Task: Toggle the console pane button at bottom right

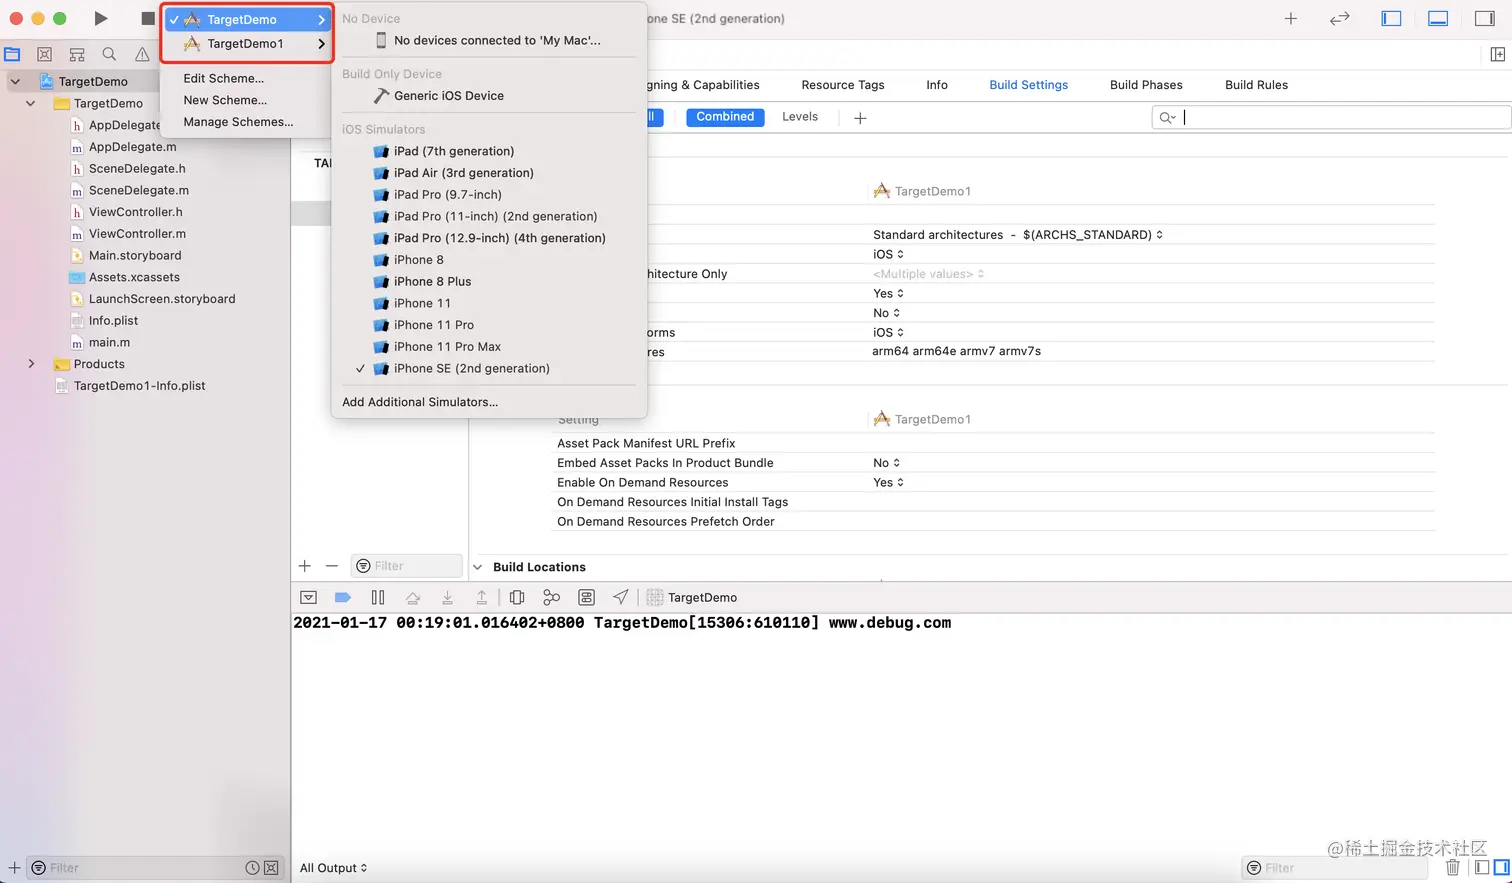Action: pos(1500,867)
